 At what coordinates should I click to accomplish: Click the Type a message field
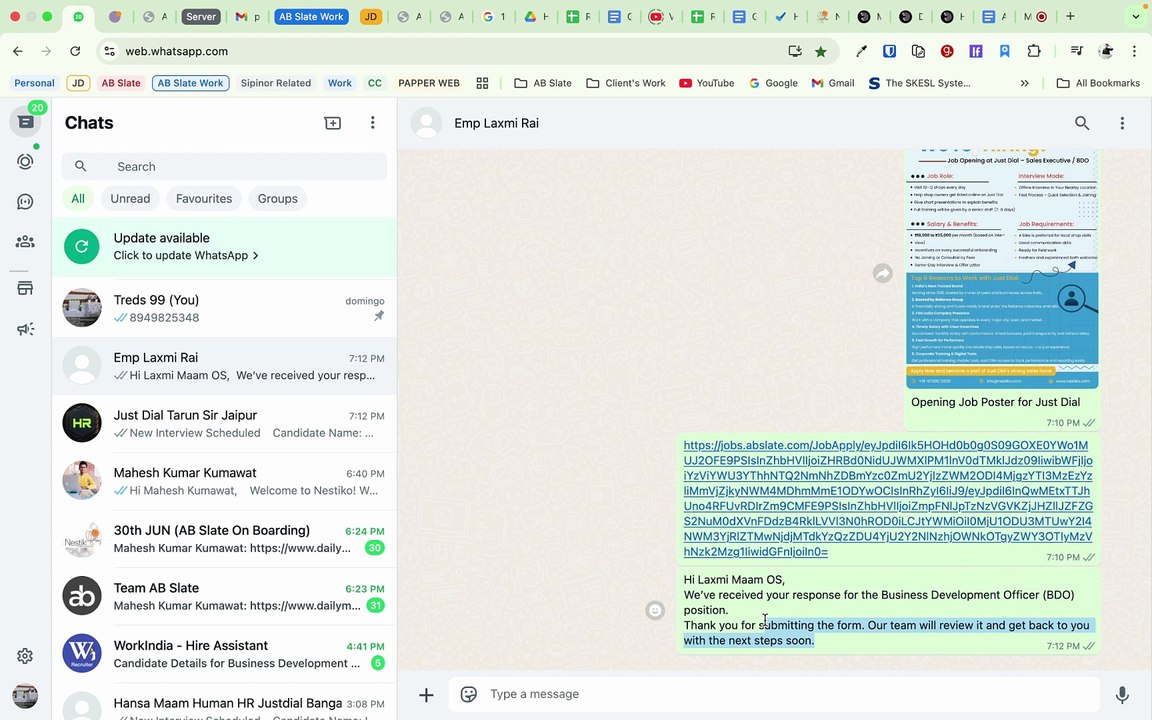tap(790, 694)
